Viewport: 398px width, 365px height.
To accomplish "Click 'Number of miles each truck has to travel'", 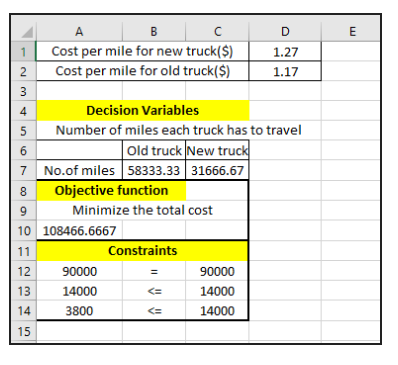I will click(178, 130).
